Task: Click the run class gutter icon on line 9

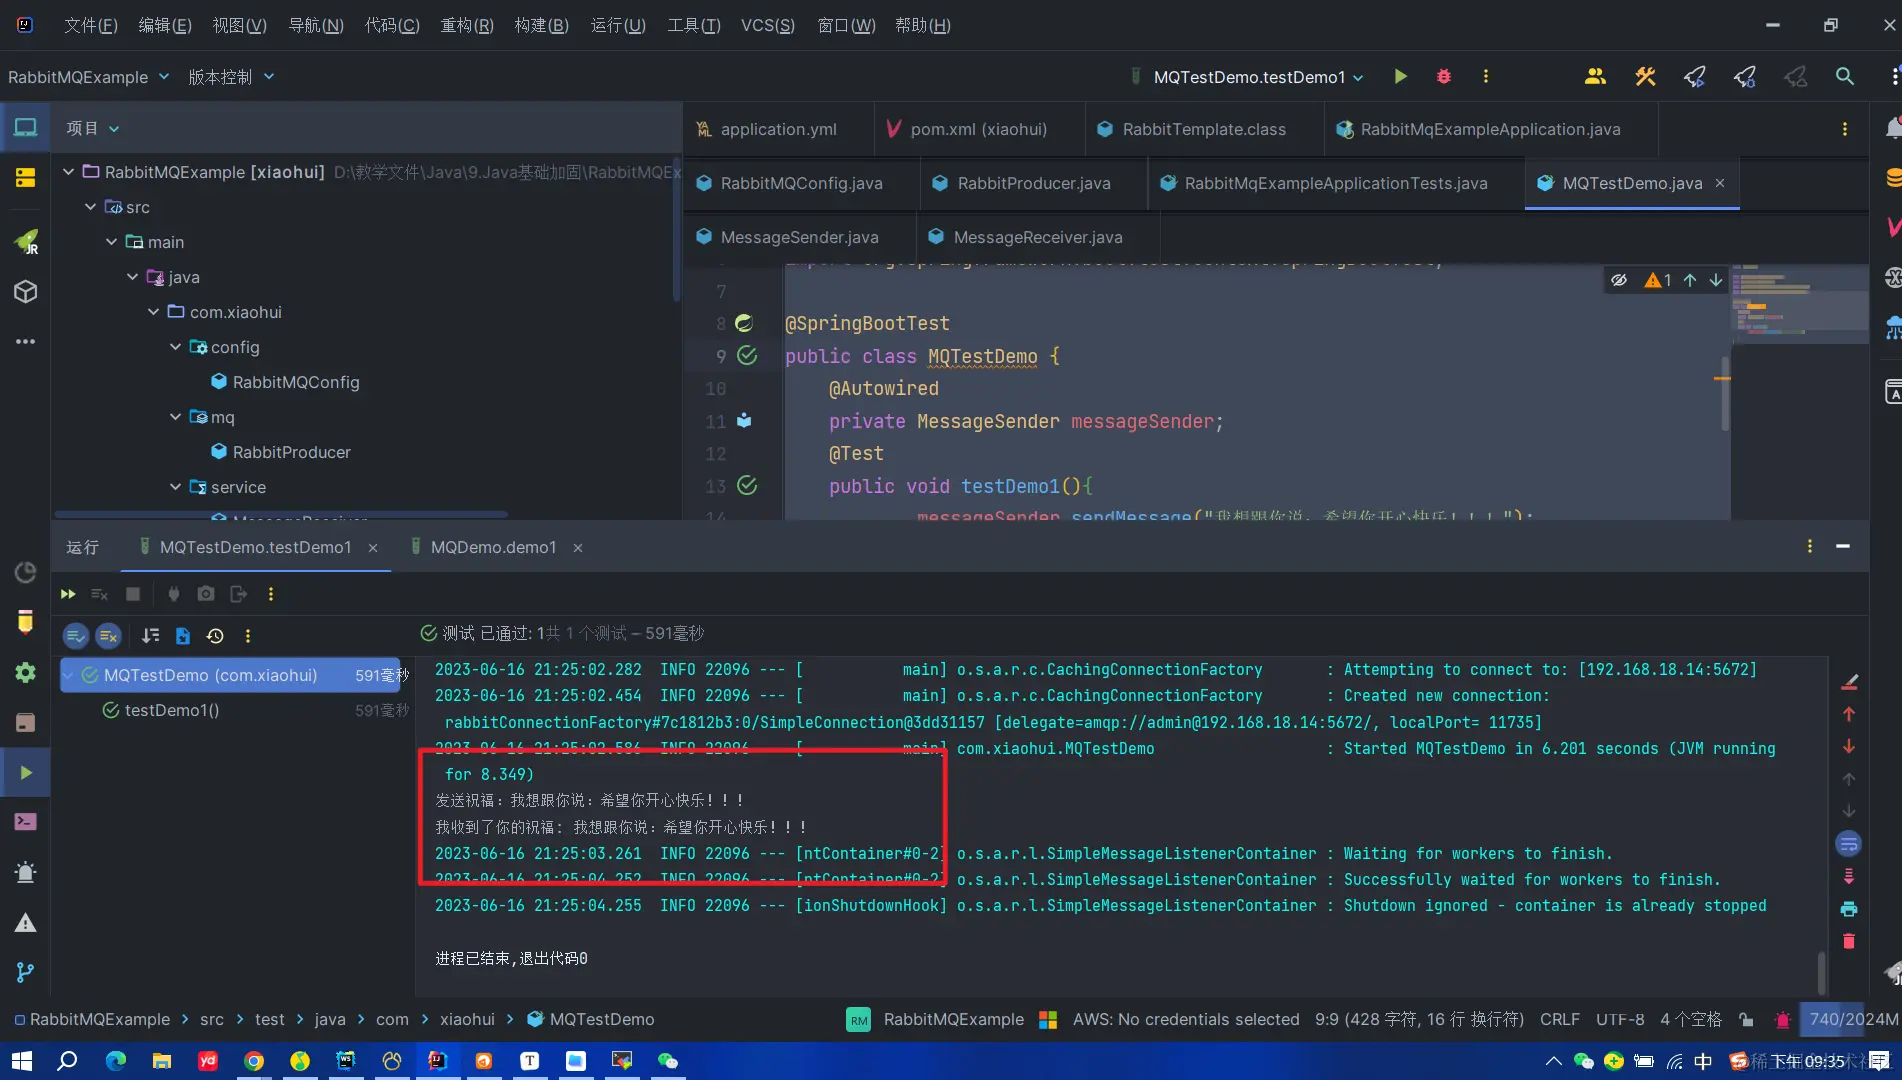Action: [747, 355]
